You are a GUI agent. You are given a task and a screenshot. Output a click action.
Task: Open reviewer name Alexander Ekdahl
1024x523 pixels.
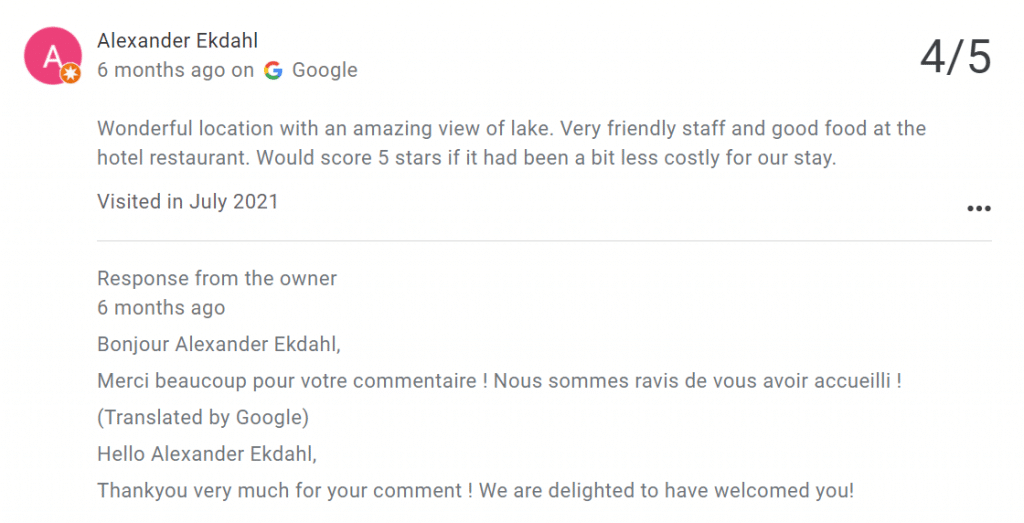(178, 40)
